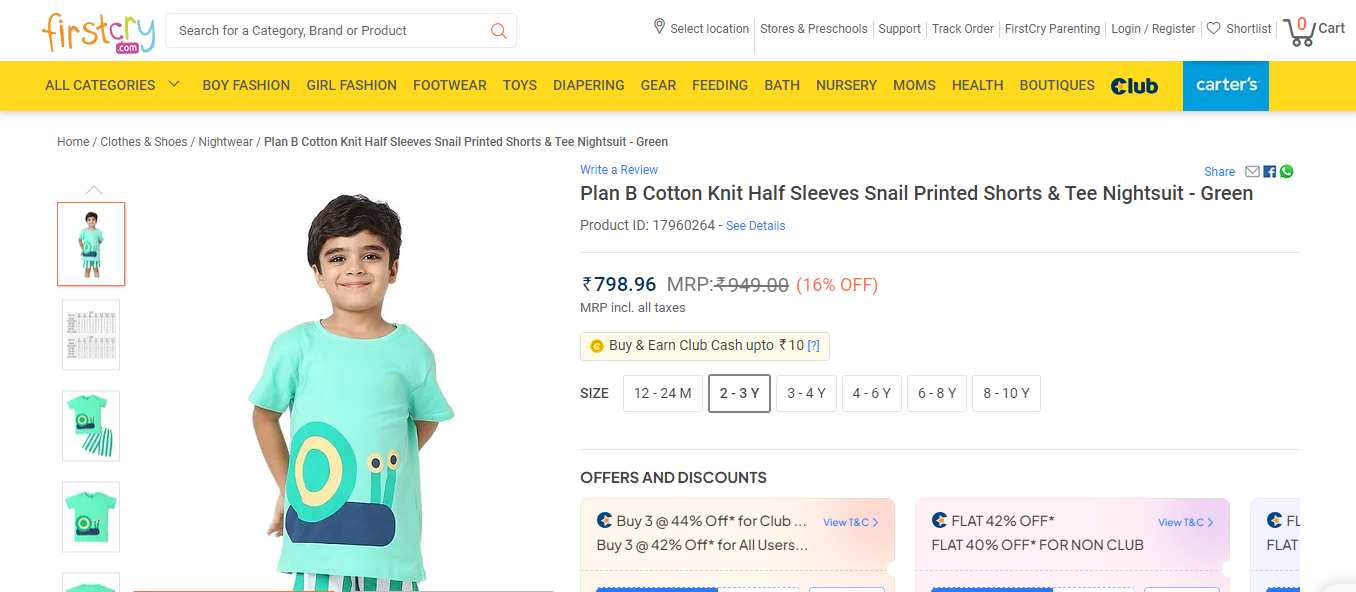
Task: Choose the 8 - 10 Y size
Action: click(1006, 393)
